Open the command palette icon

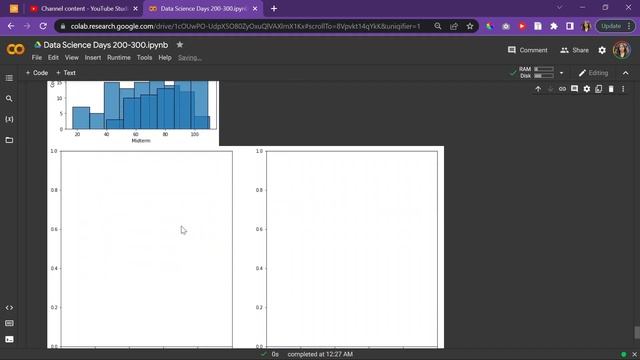coord(9,323)
